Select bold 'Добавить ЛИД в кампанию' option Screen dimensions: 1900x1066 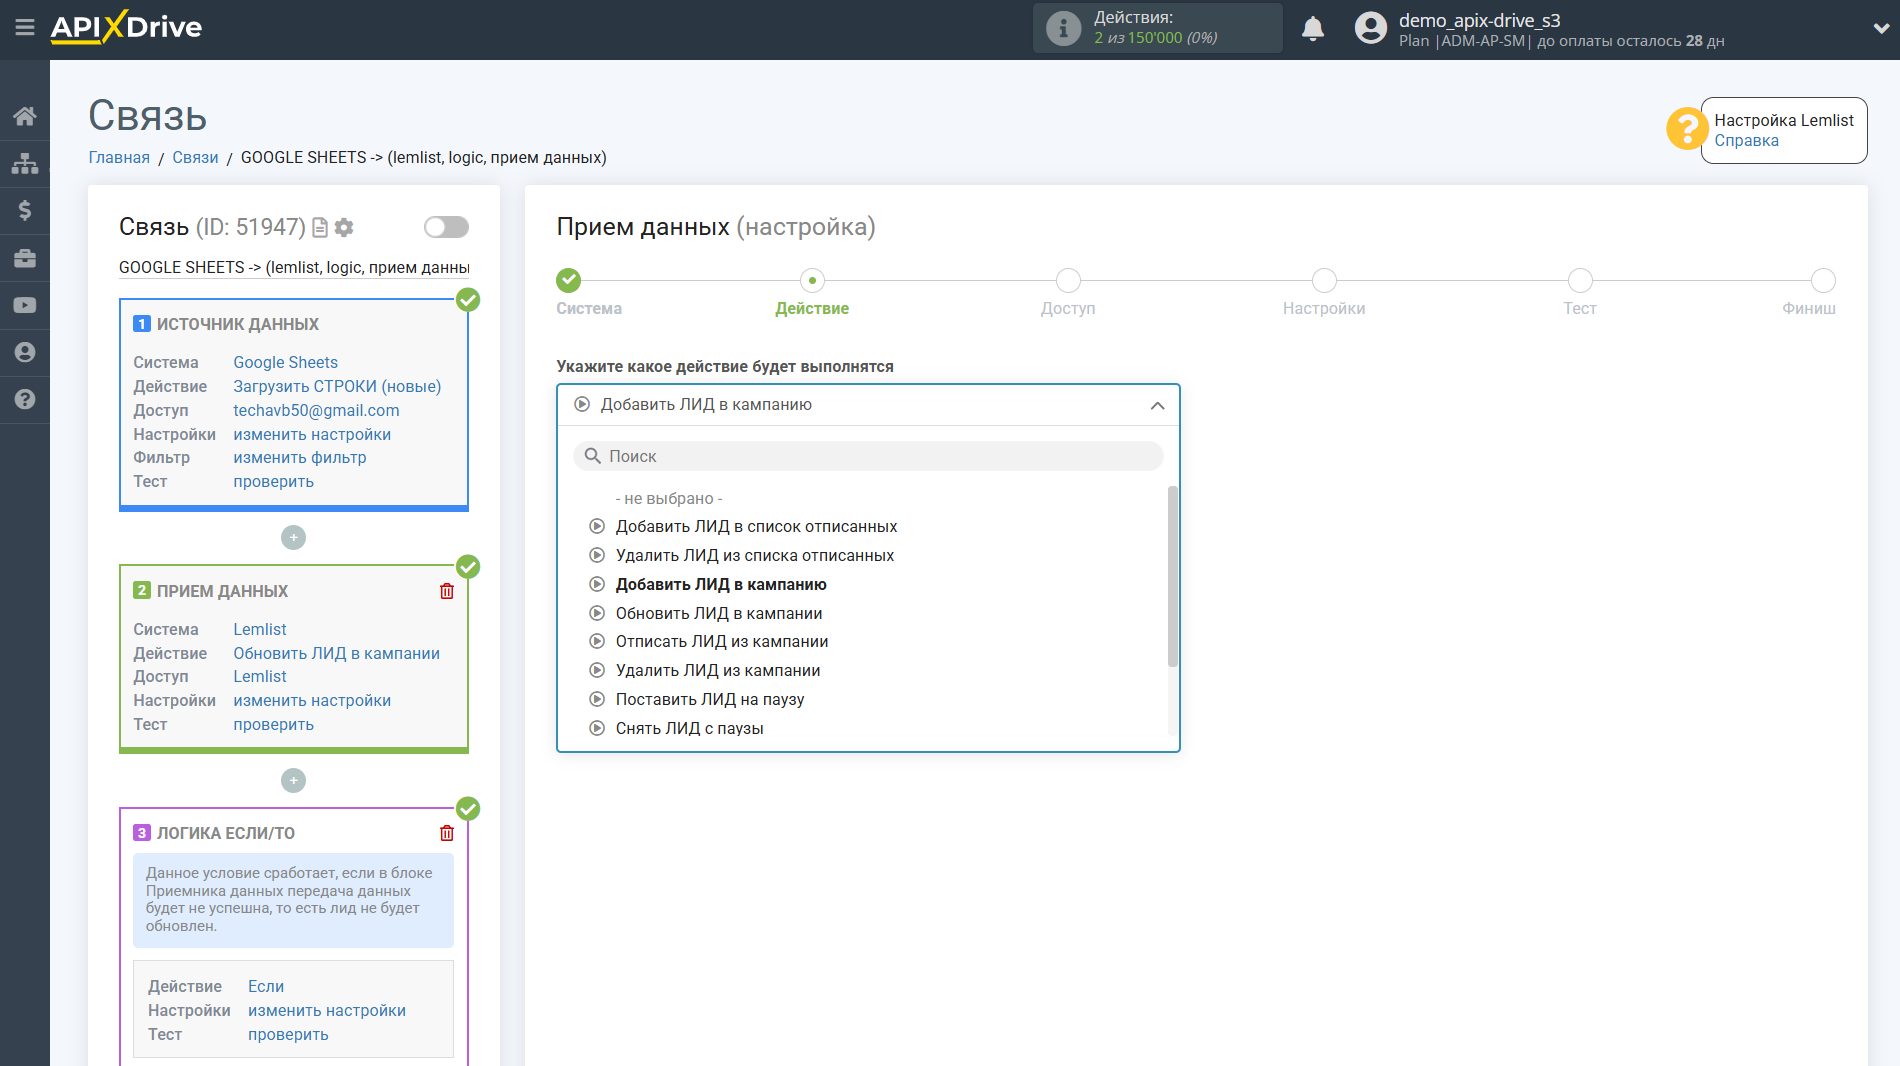(x=721, y=585)
